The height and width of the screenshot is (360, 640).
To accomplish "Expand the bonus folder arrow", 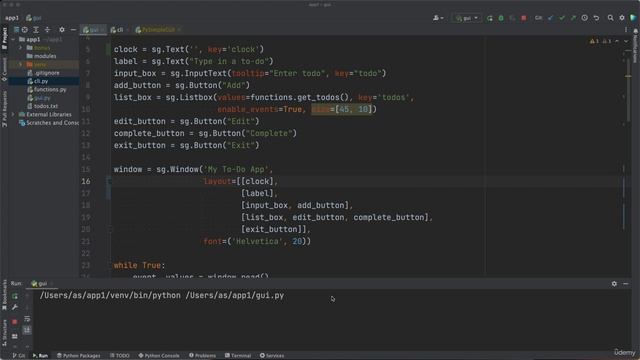I will (20, 48).
